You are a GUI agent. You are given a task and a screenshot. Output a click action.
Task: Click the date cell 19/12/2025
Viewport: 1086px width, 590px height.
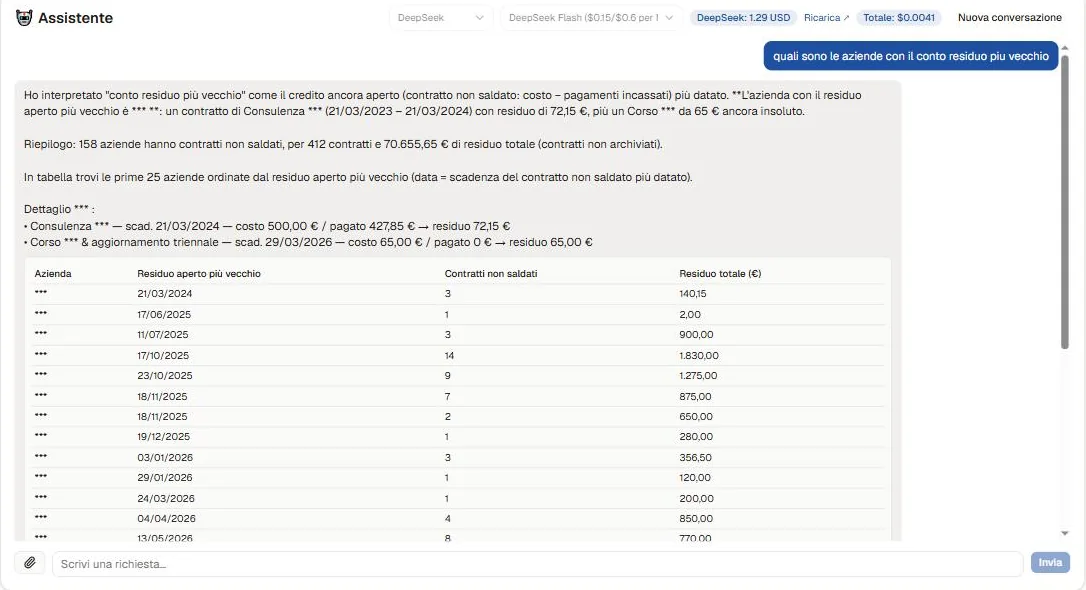click(163, 436)
